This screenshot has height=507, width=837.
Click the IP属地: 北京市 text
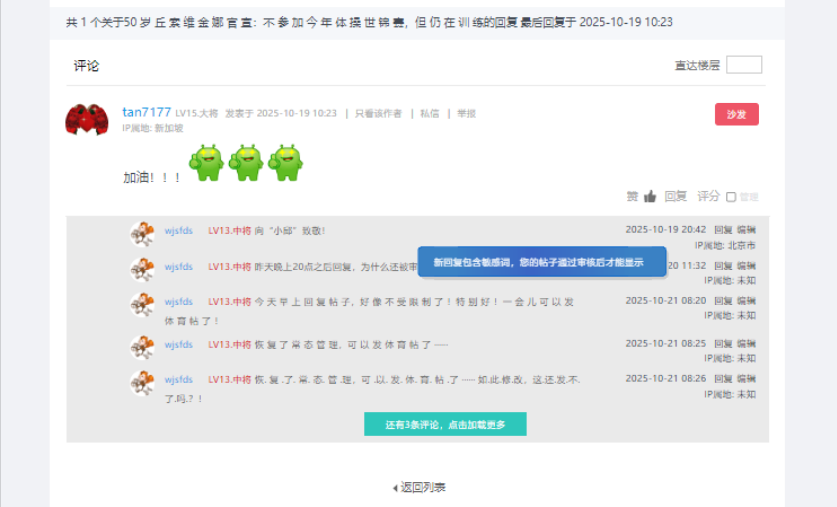pyautogui.click(x=725, y=245)
